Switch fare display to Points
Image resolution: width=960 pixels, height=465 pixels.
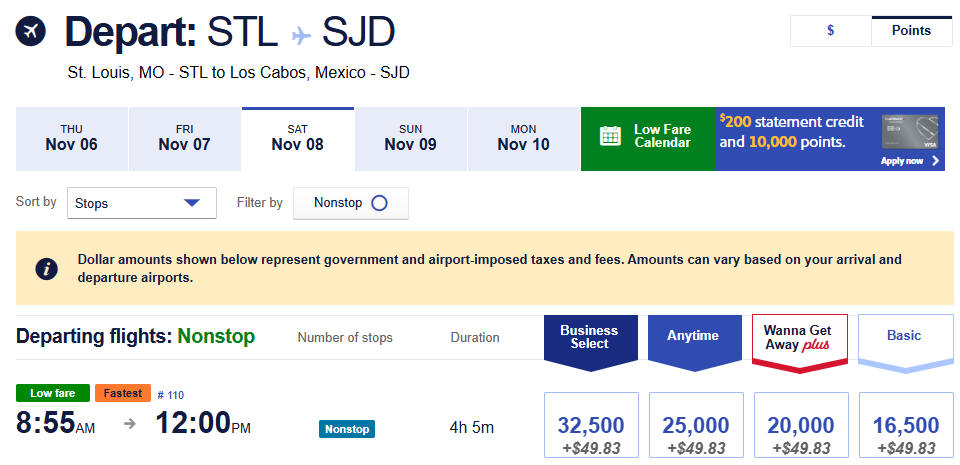911,31
